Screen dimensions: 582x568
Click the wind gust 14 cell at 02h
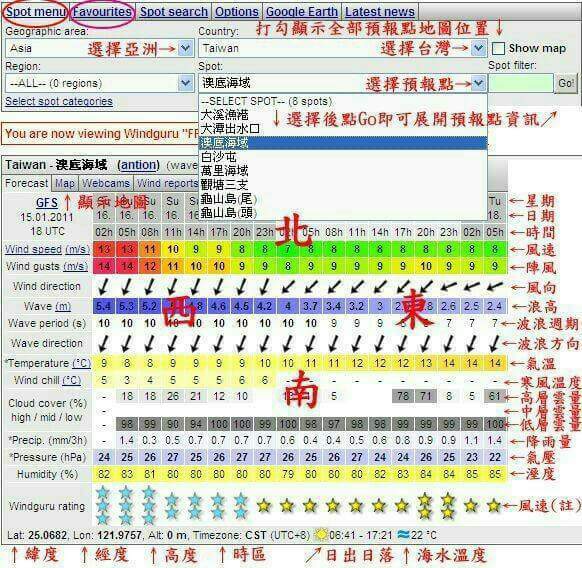104,266
